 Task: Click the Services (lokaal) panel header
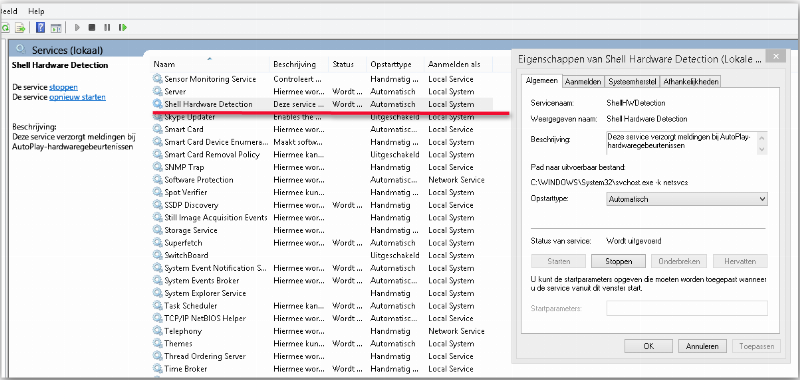click(x=67, y=50)
